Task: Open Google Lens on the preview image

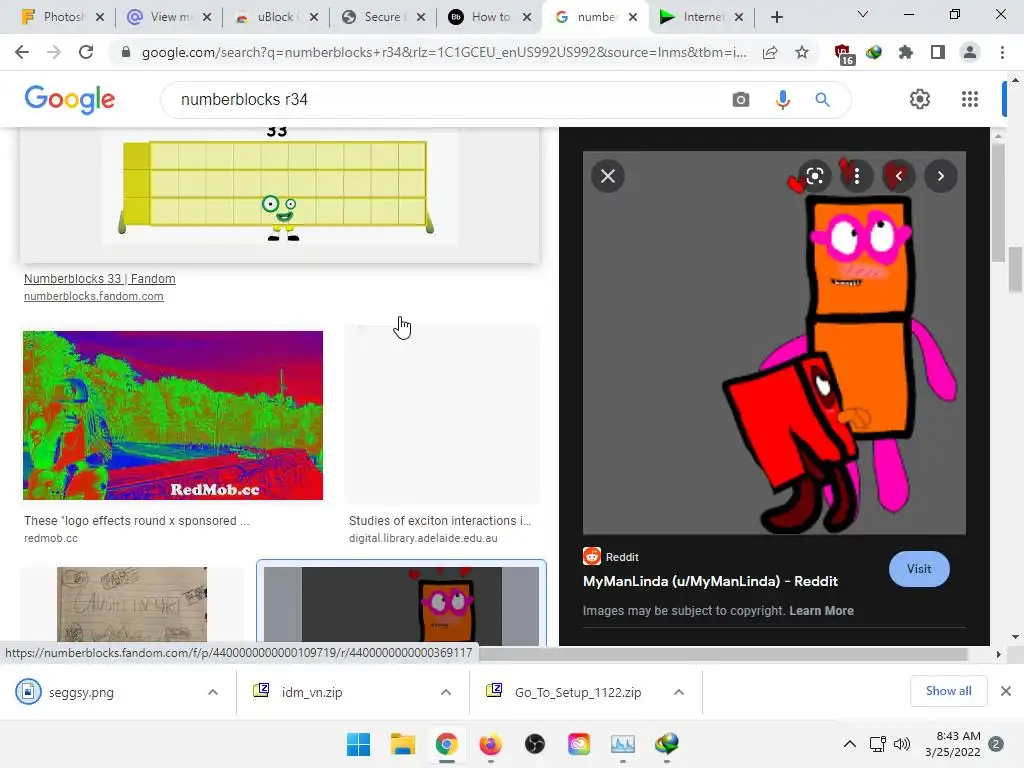Action: click(x=814, y=176)
